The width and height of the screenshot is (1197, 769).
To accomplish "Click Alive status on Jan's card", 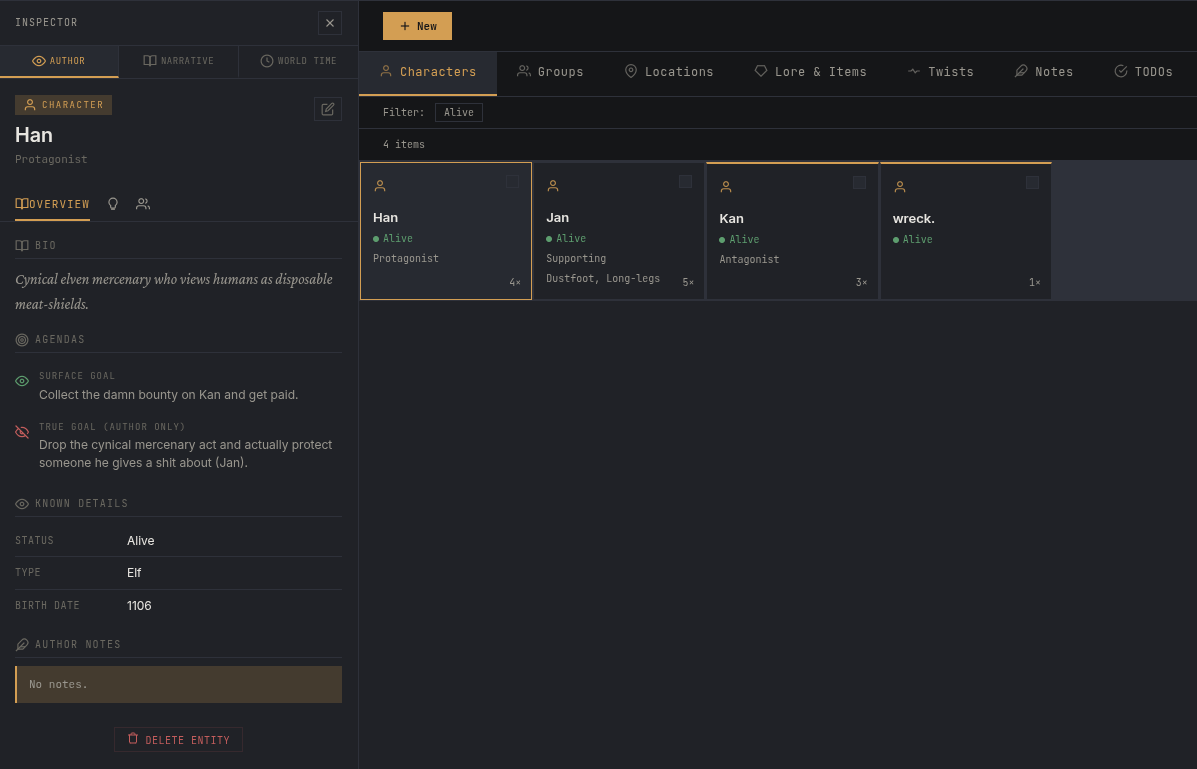I will [566, 239].
